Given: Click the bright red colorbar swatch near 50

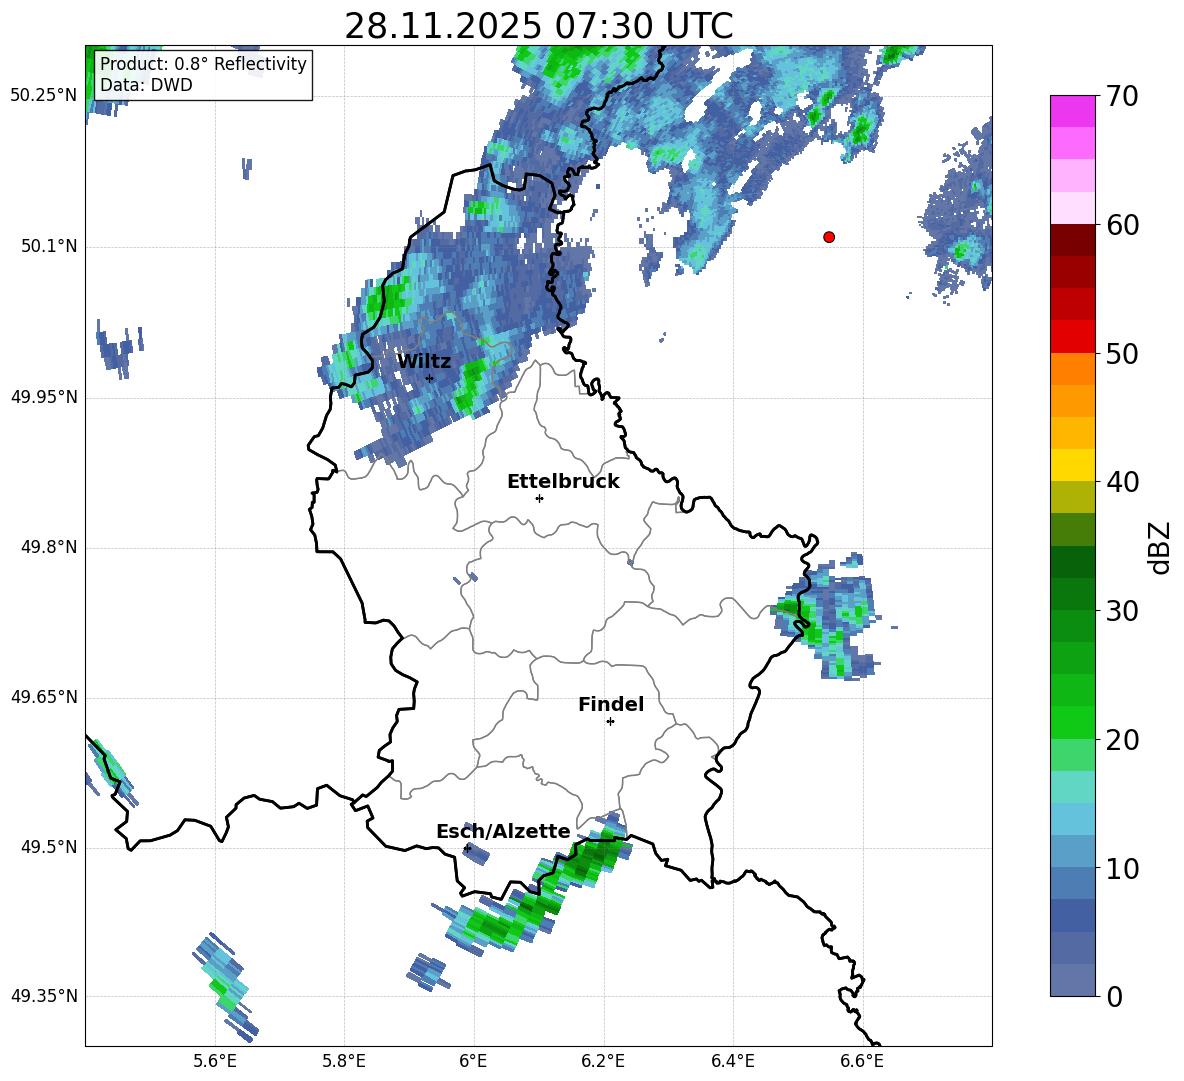Looking at the screenshot, I should click(x=1072, y=337).
